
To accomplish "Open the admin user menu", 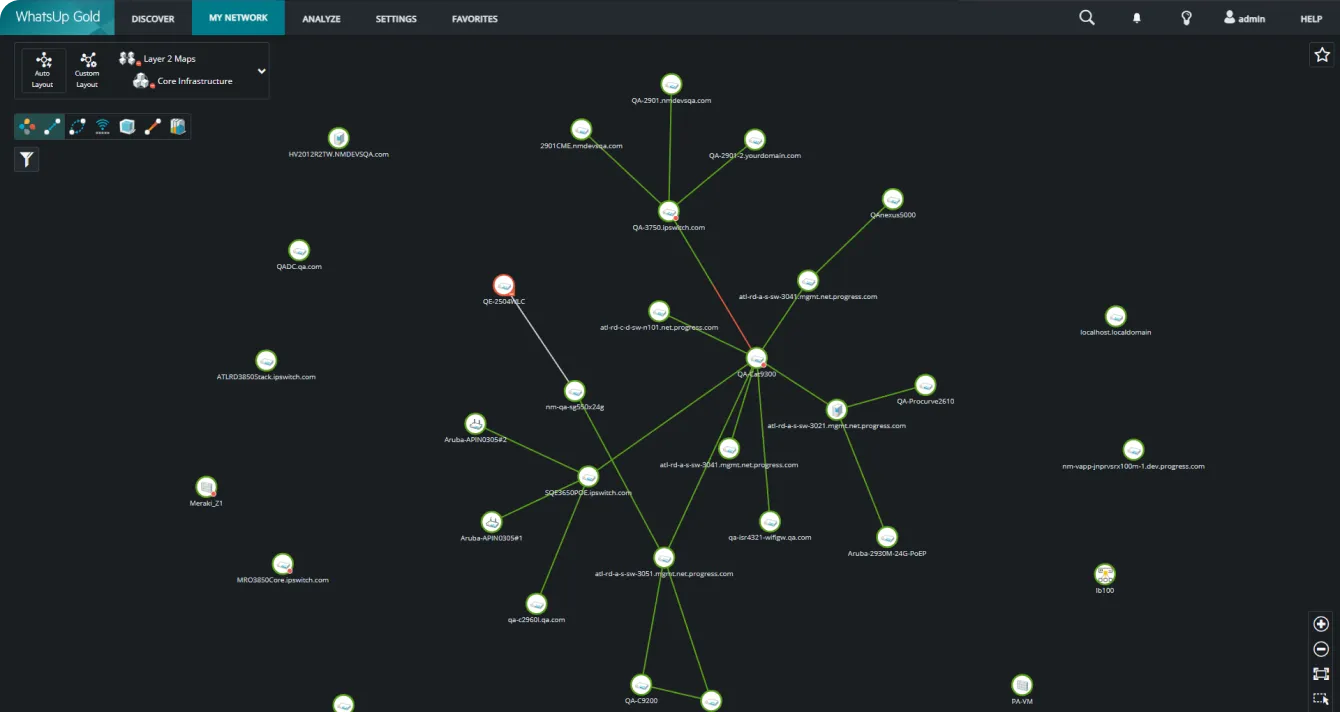I will pyautogui.click(x=1245, y=18).
